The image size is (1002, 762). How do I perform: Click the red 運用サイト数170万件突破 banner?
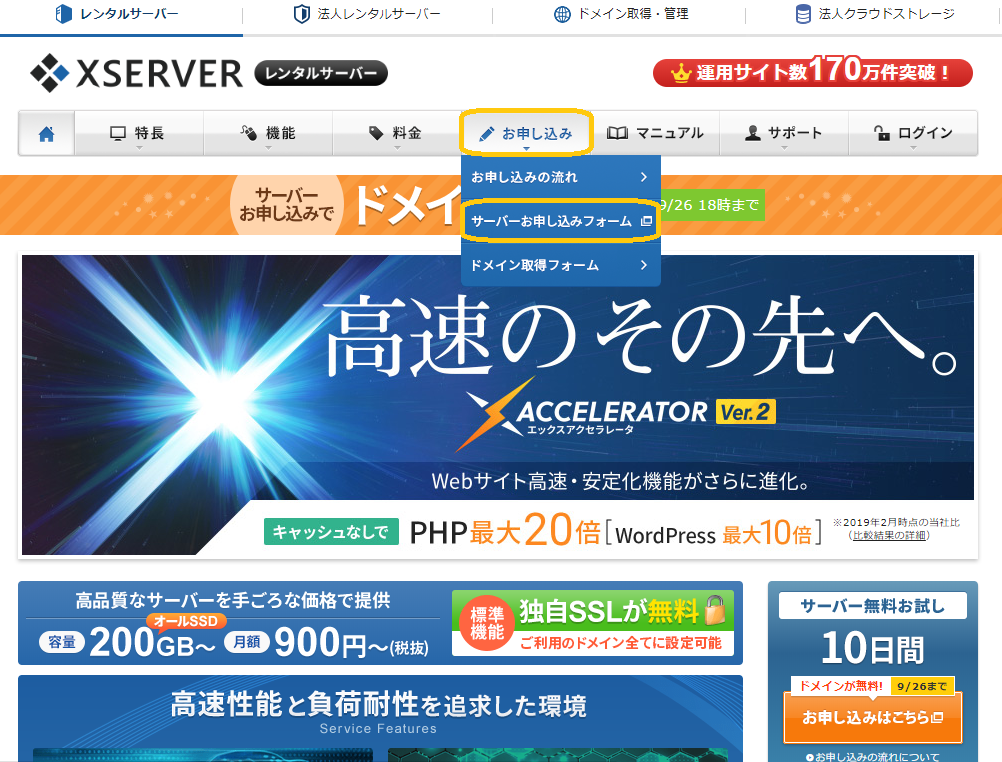(x=813, y=72)
